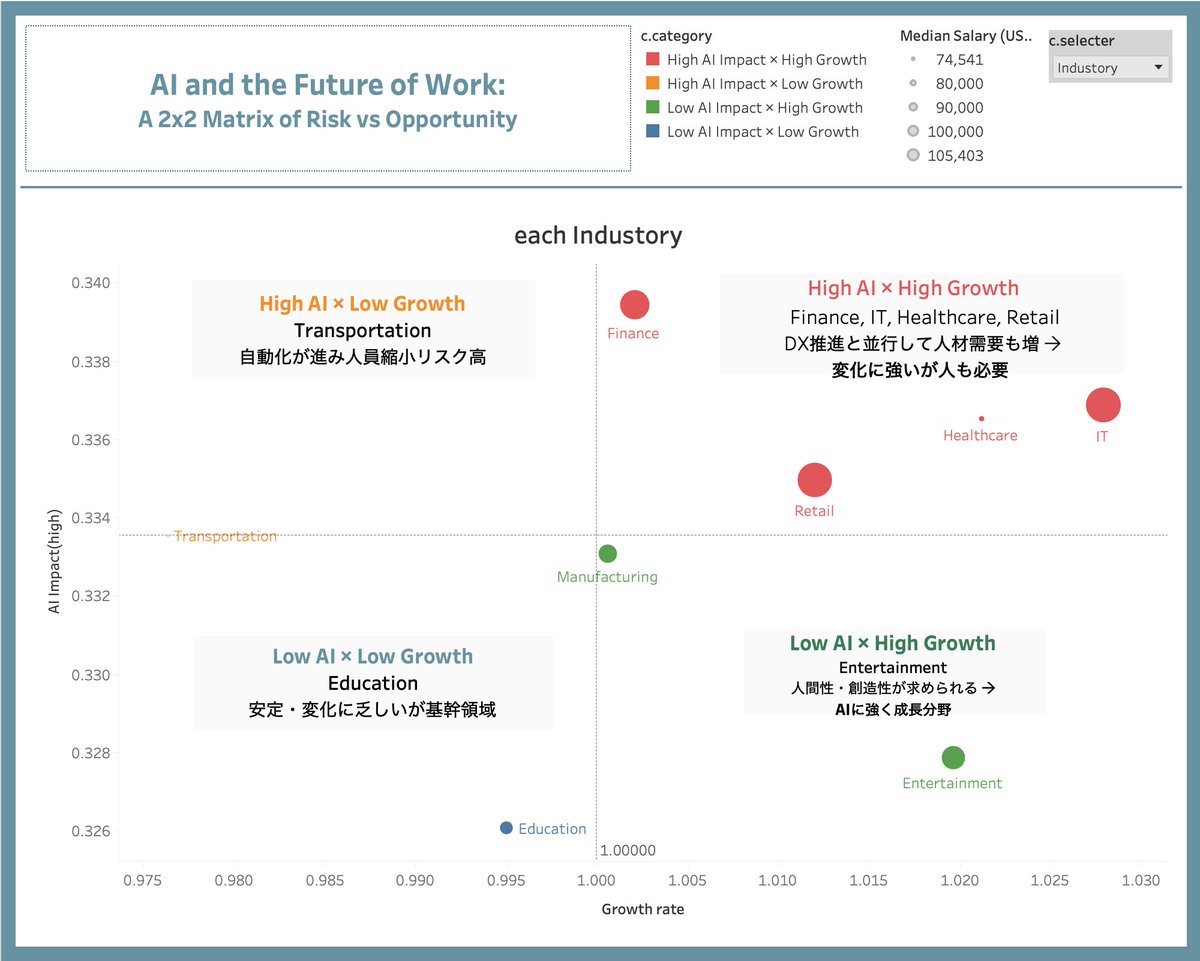The height and width of the screenshot is (961, 1200).
Task: Click the largest 105,403 salary legend circle
Action: coord(911,154)
